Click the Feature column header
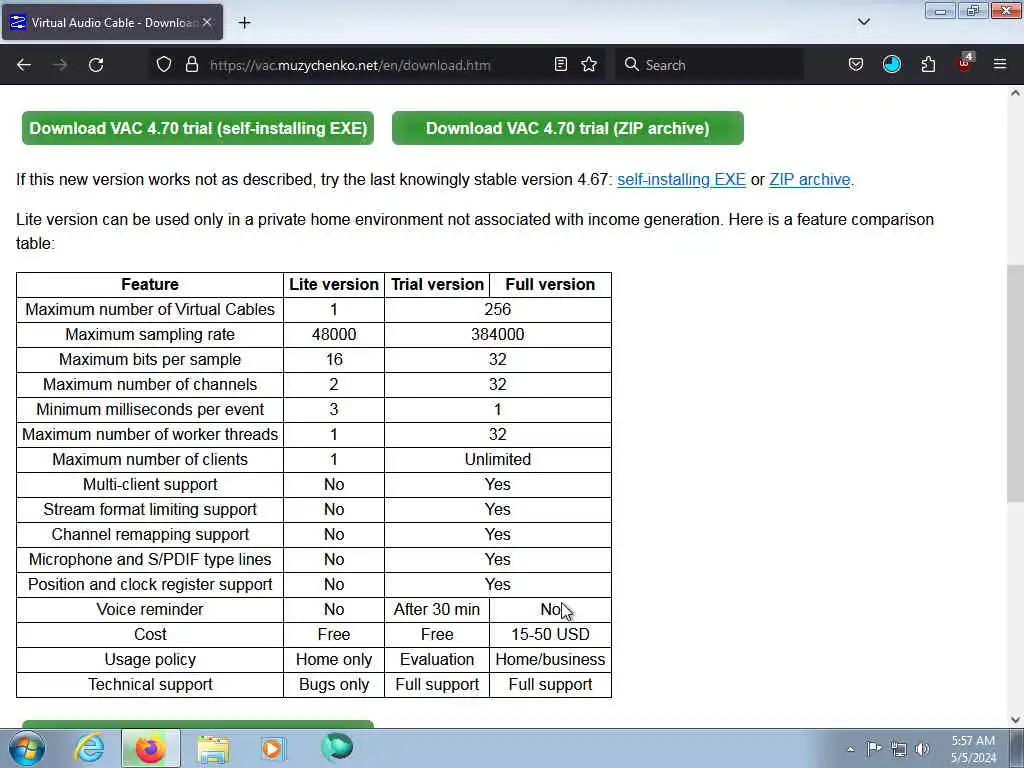Image resolution: width=1024 pixels, height=768 pixels. (150, 285)
